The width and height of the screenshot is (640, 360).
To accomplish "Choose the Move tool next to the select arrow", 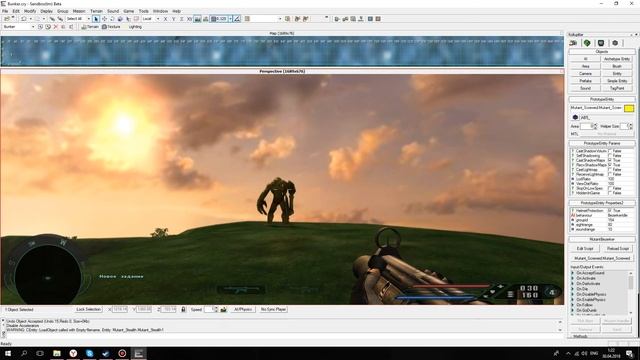I will tap(104, 19).
